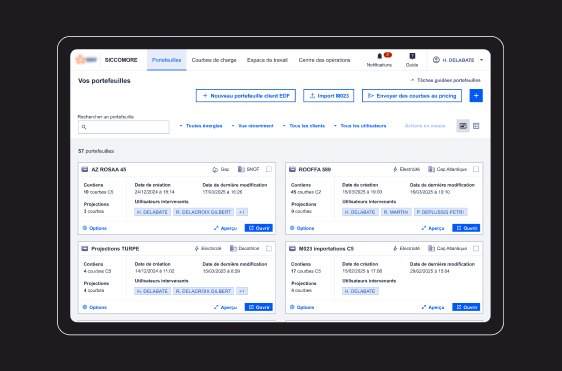Expand the Toutes énergies filter dropdown
The width and height of the screenshot is (562, 371).
click(201, 126)
